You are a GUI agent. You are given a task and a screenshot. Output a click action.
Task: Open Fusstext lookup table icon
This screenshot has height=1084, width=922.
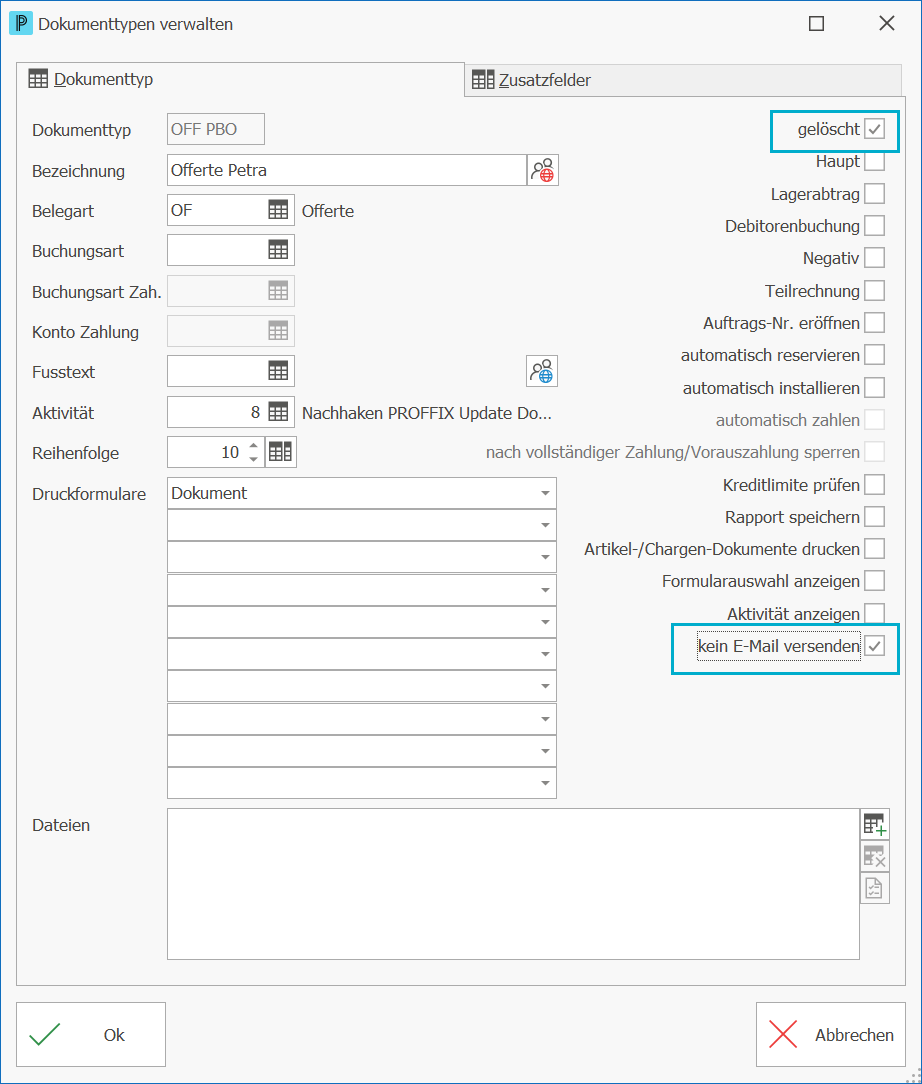[x=278, y=371]
